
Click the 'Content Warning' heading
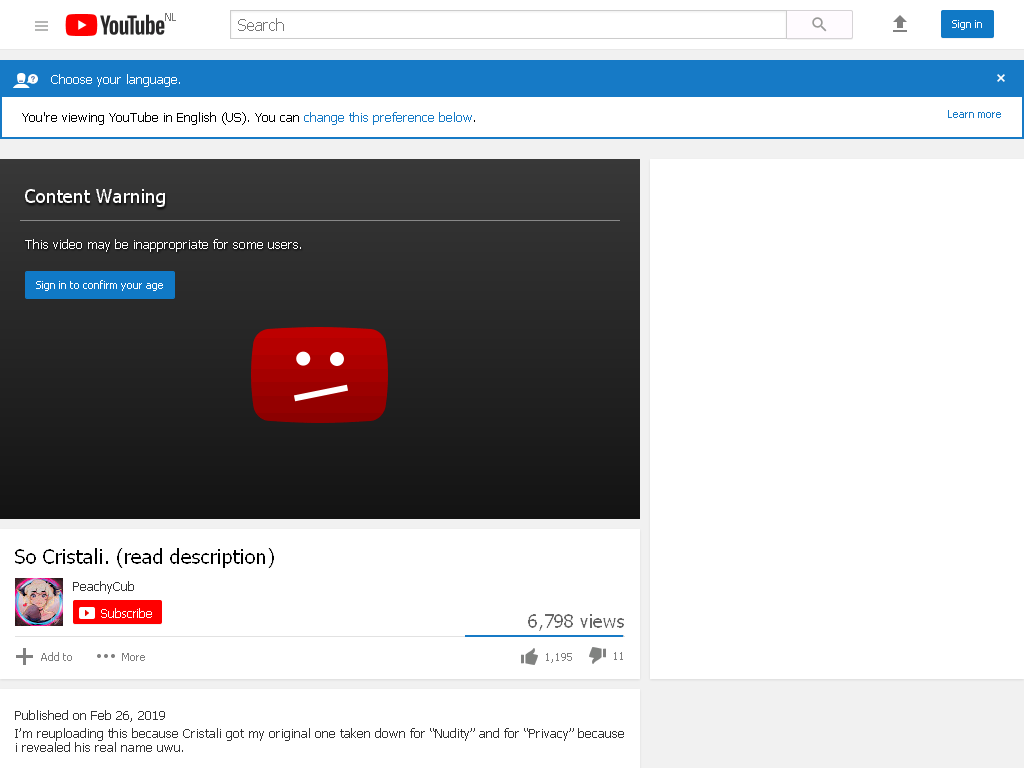pyautogui.click(x=95, y=197)
